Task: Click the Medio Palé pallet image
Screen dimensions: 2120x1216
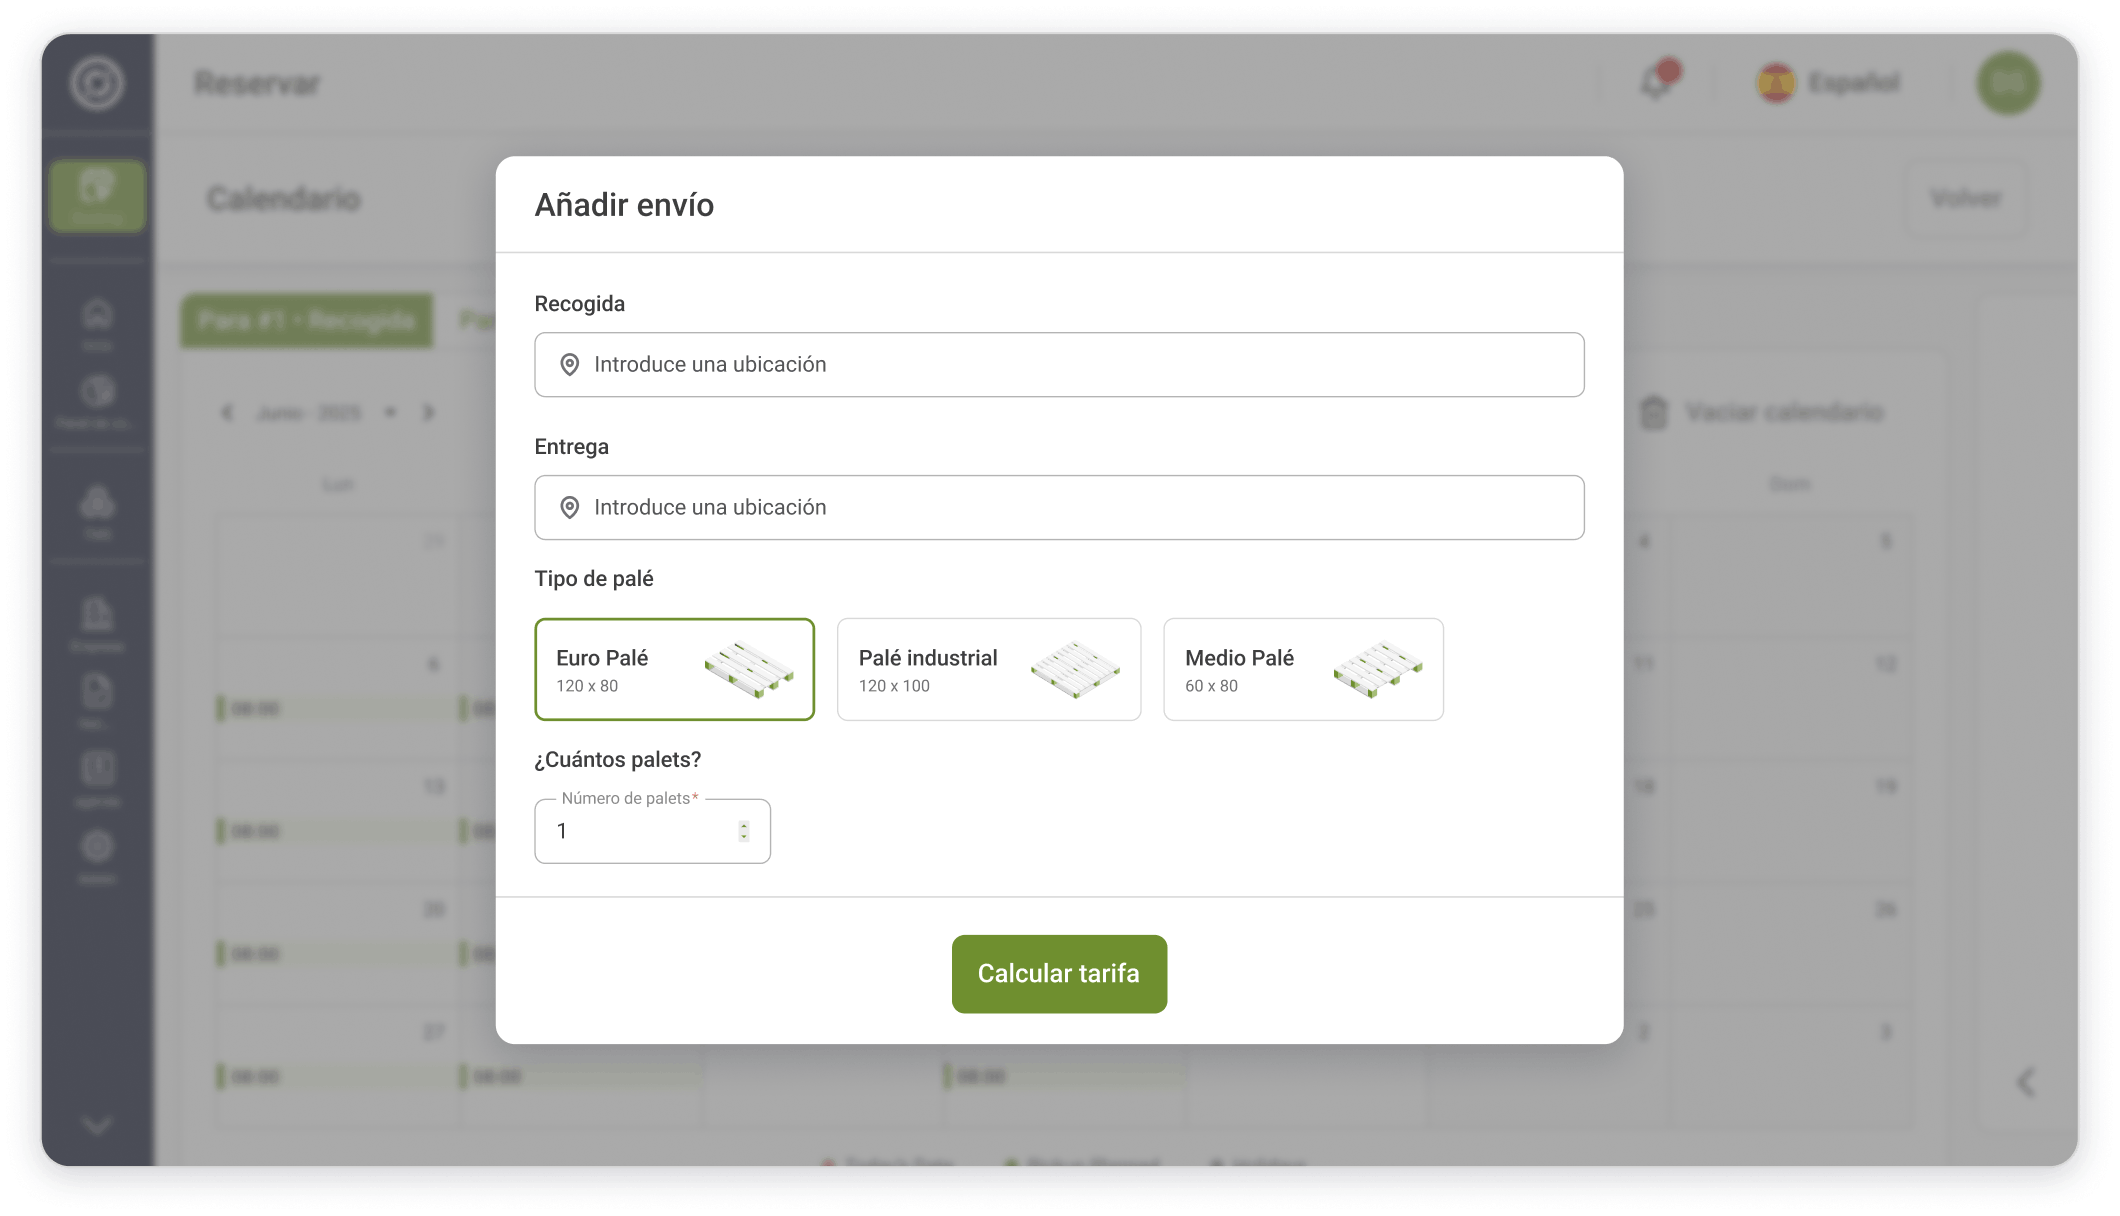Action: click(x=1378, y=669)
